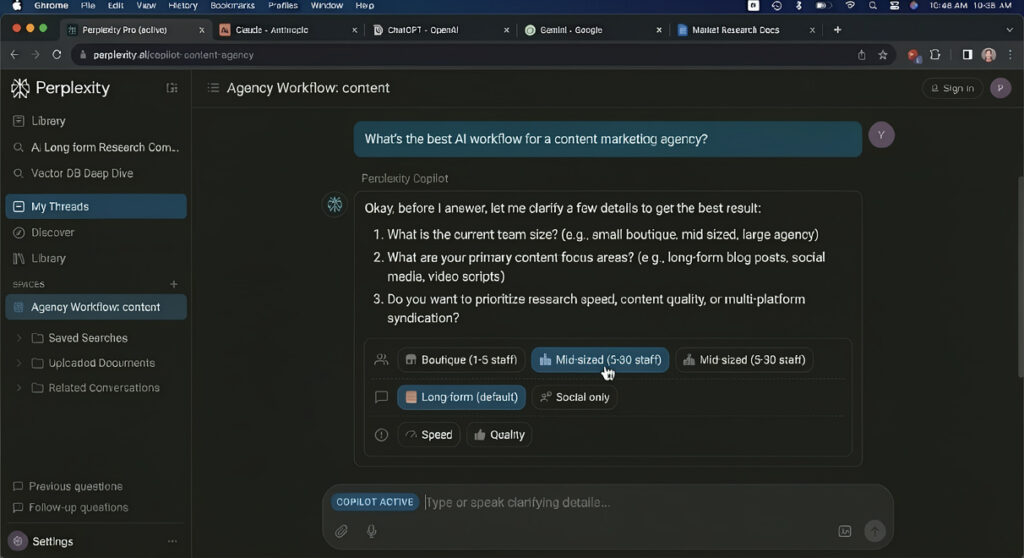The width and height of the screenshot is (1024, 558).
Task: Attach a file with the paperclip icon
Action: (x=341, y=531)
